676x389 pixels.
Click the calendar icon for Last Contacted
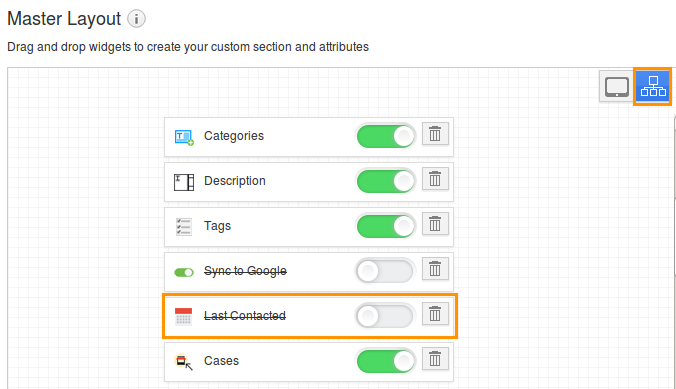[183, 316]
